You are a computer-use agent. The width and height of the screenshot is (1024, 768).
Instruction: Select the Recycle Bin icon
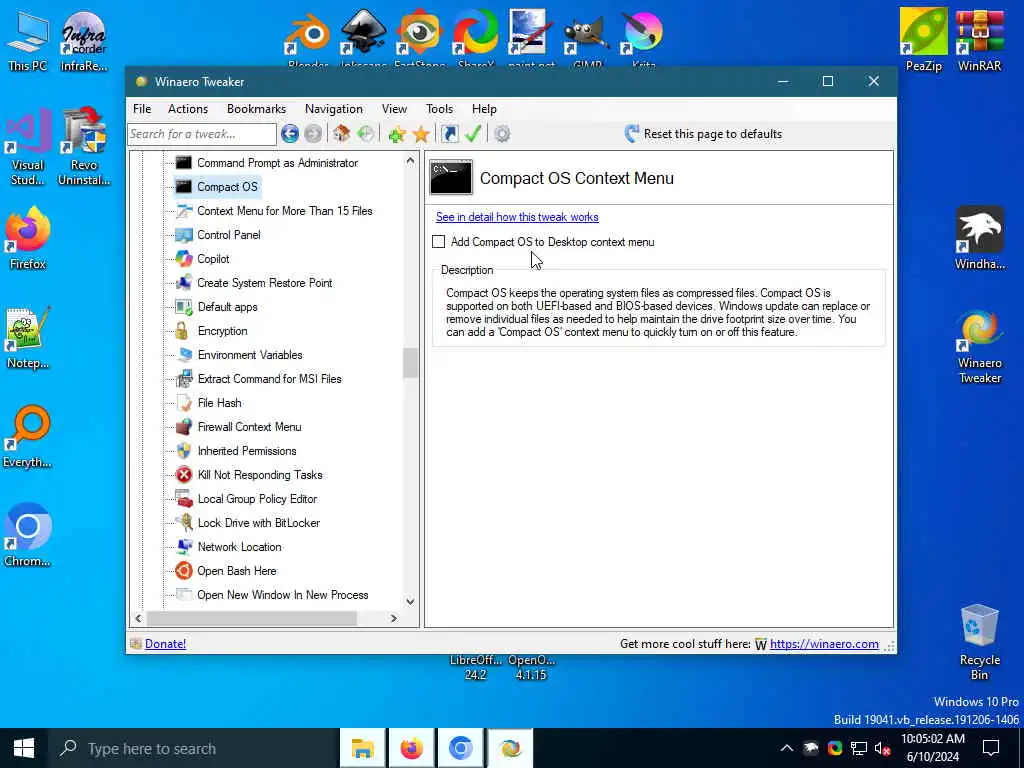(x=980, y=643)
